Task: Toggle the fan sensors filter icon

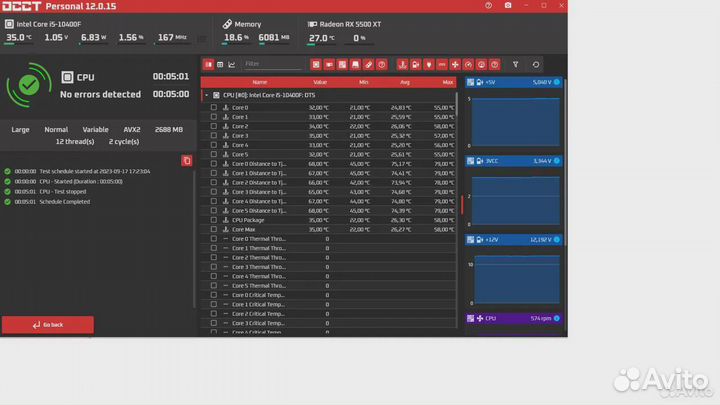Action: pyautogui.click(x=454, y=64)
